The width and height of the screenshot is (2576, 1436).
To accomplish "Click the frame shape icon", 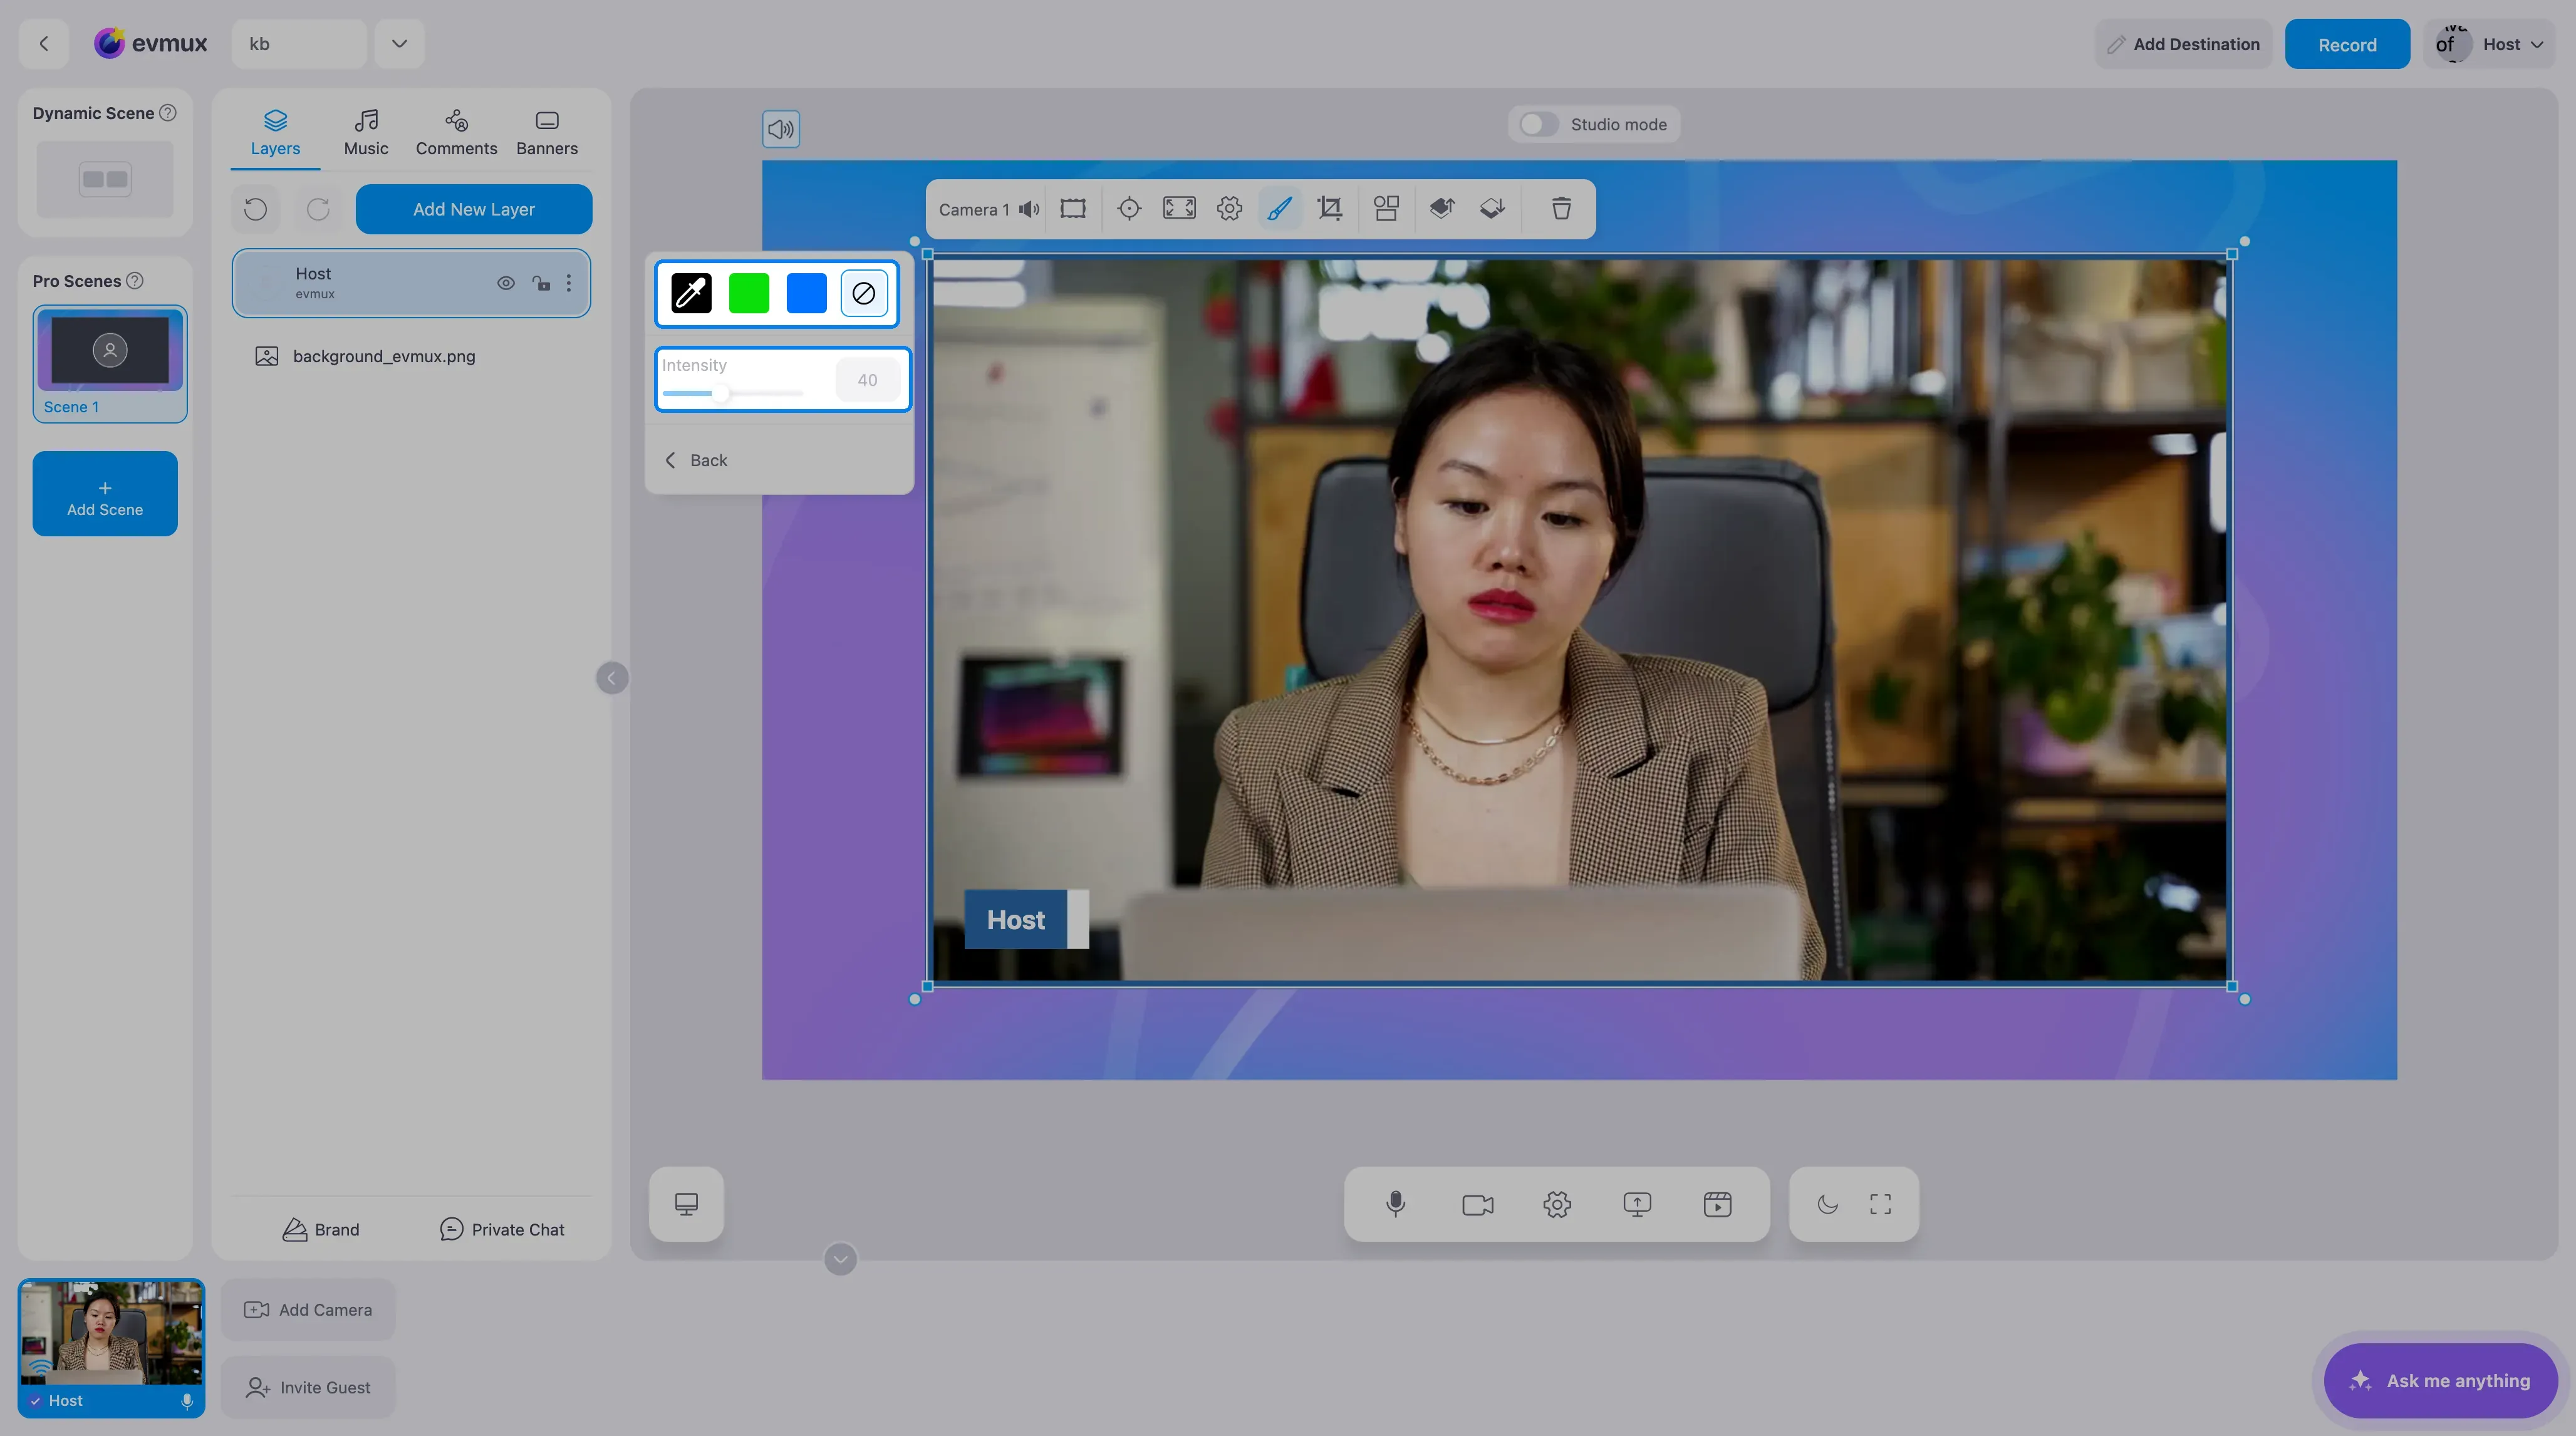I will [1073, 209].
